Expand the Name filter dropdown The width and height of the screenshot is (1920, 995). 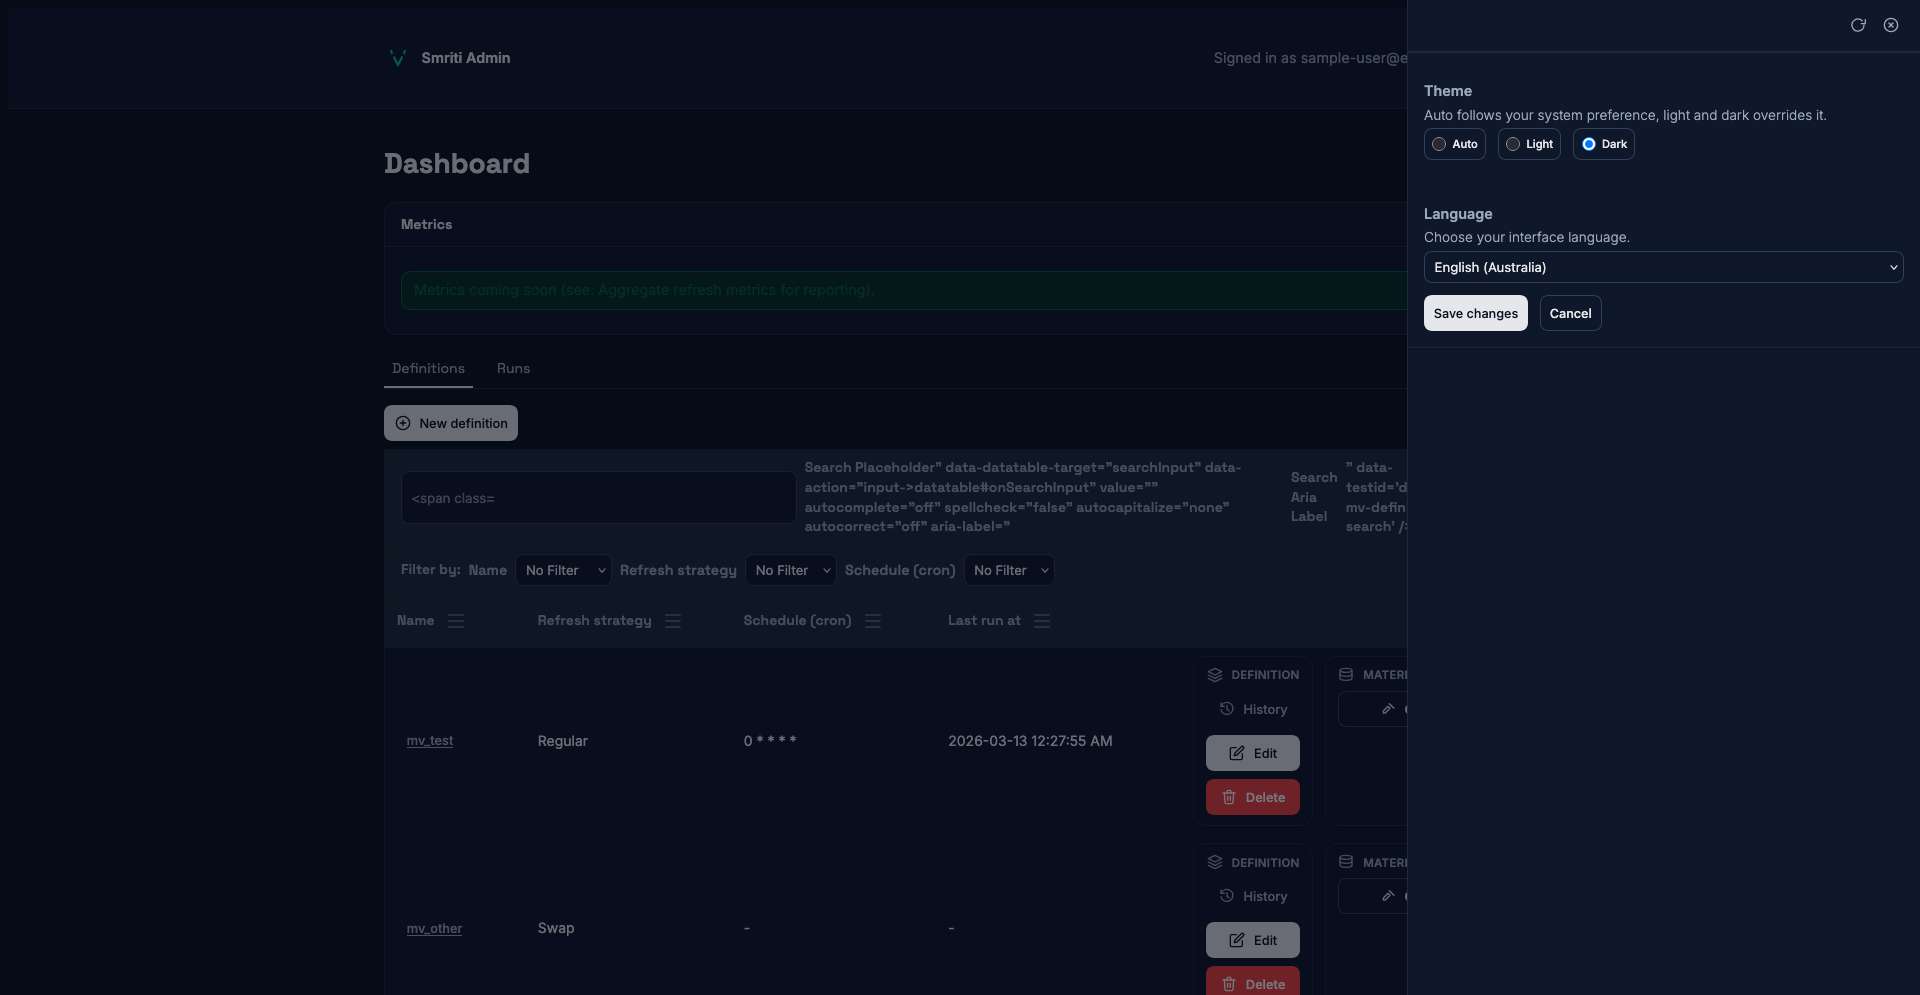(563, 570)
